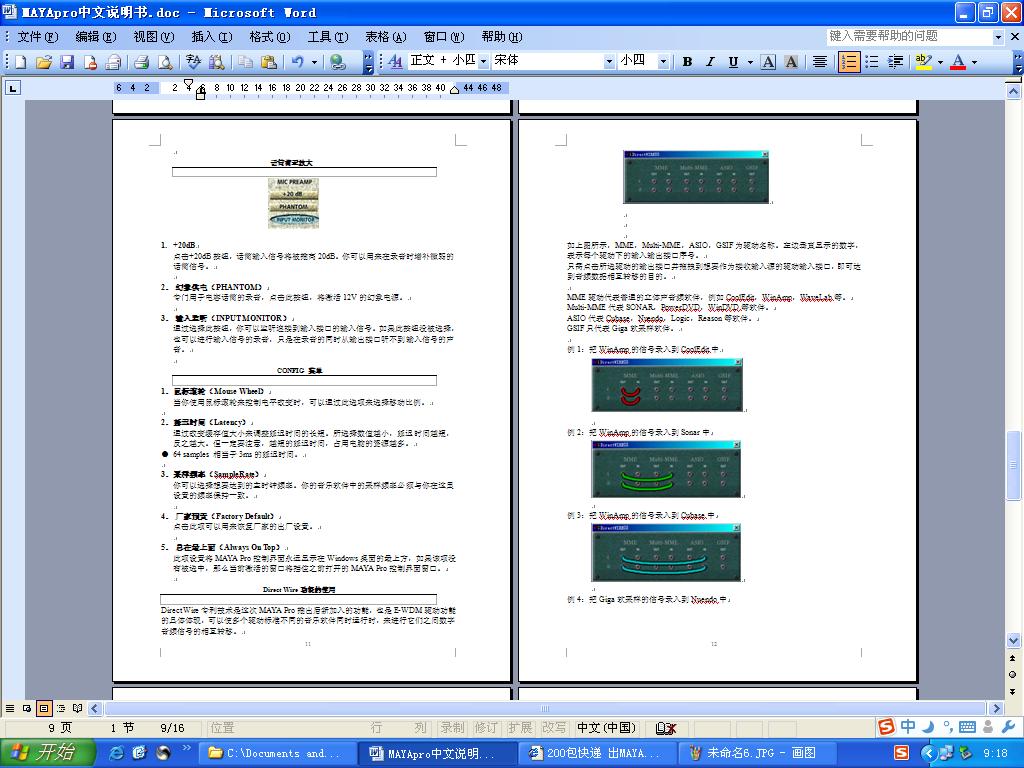Viewport: 1024px width, 768px height.
Task: Open font color dropdown arrow
Action: pos(974,62)
